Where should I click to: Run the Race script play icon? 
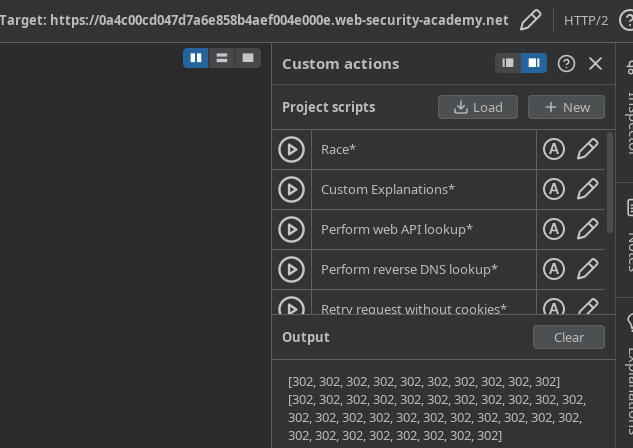pos(291,150)
